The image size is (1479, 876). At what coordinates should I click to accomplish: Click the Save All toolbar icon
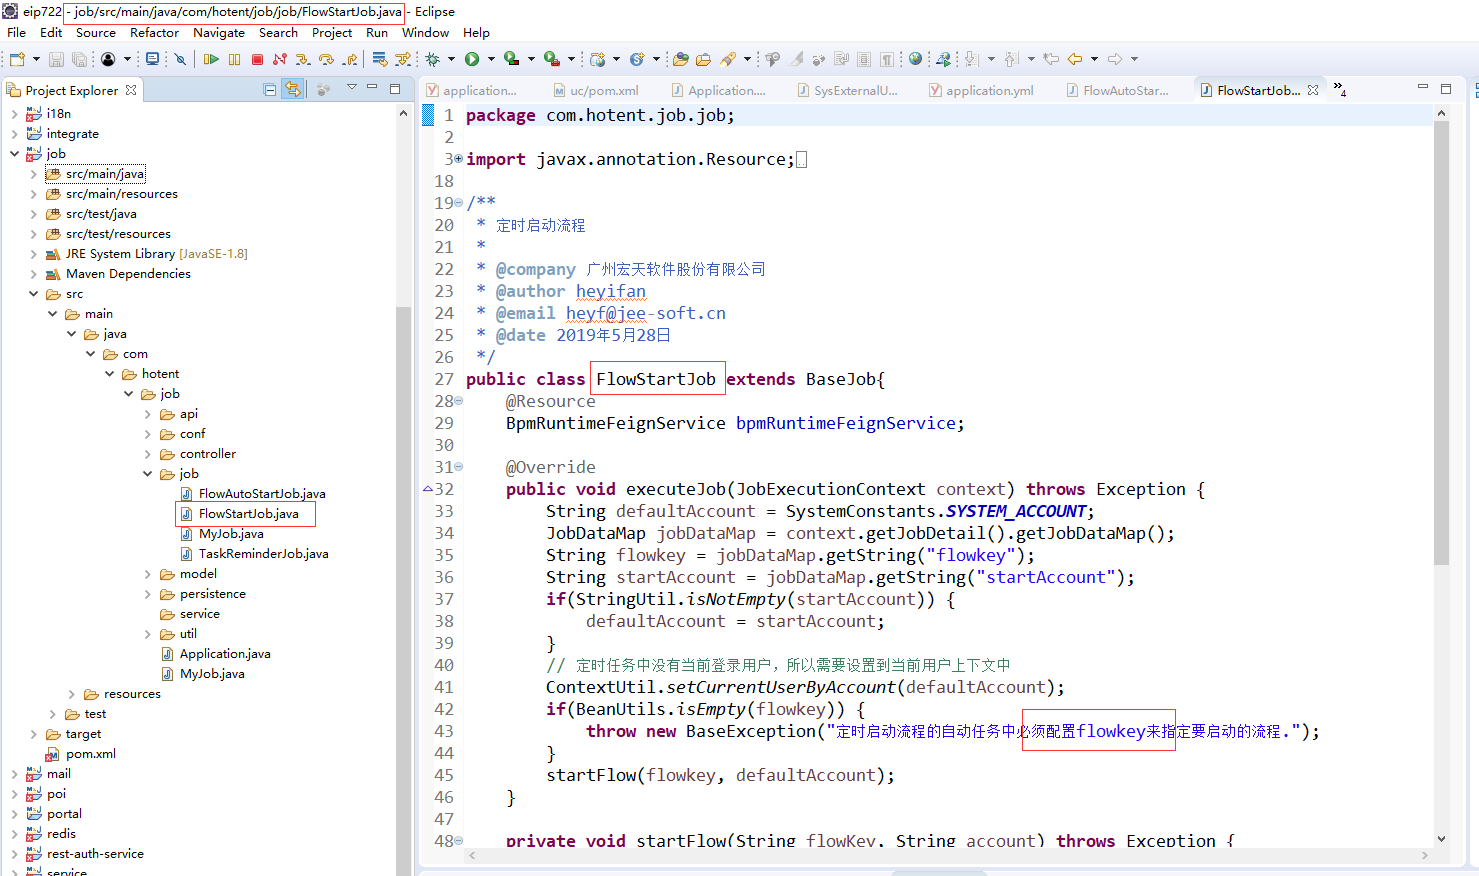pyautogui.click(x=79, y=60)
